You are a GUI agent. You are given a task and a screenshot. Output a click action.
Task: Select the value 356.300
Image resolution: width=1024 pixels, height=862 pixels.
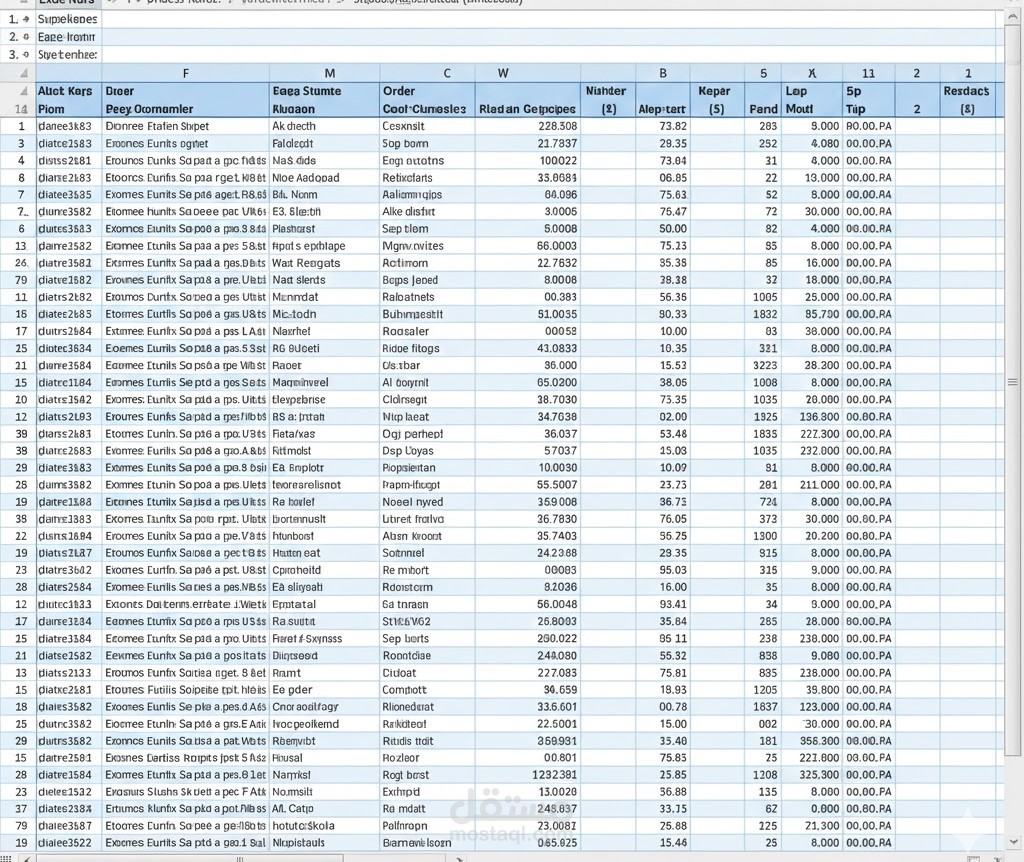tap(812, 741)
